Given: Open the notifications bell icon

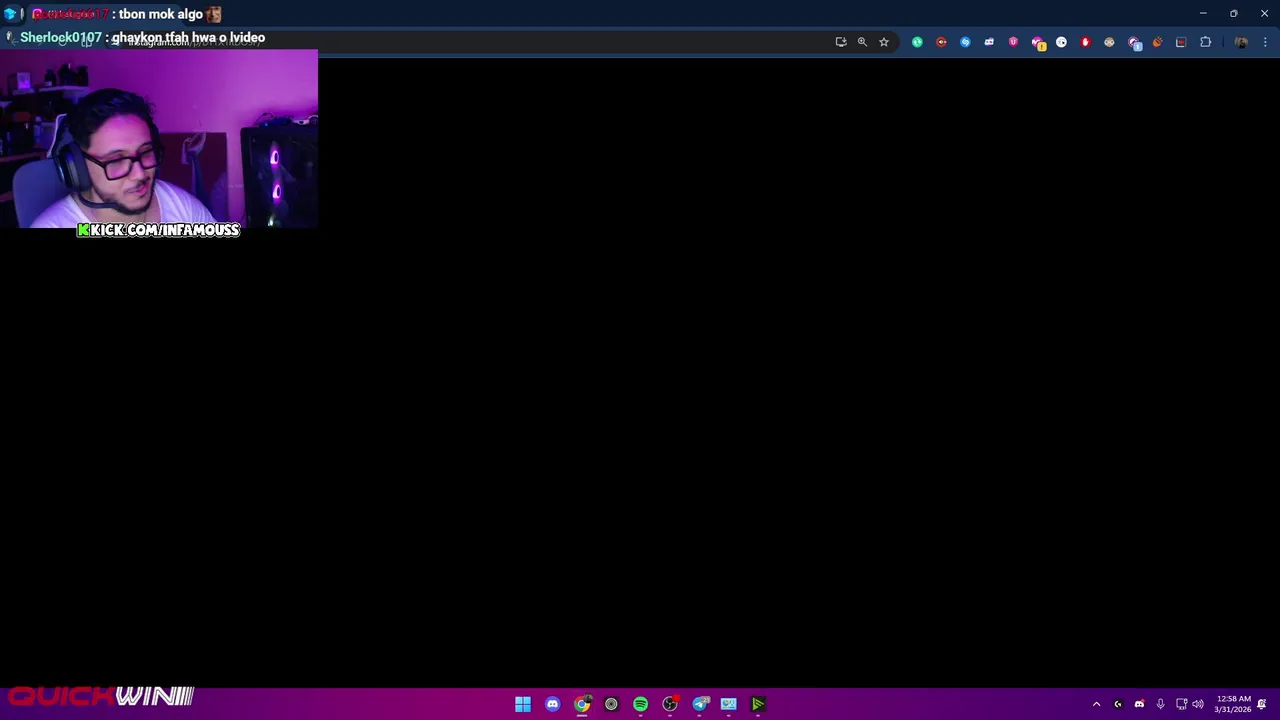Looking at the screenshot, I should tap(1262, 704).
